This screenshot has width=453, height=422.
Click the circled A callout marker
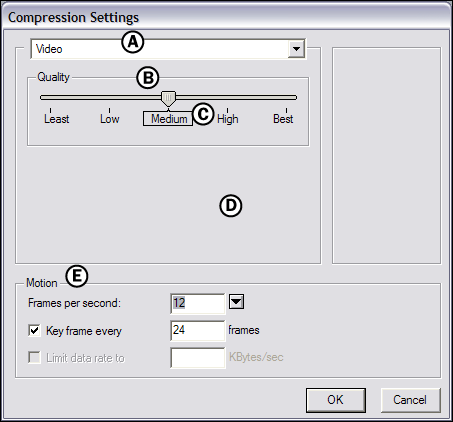pyautogui.click(x=133, y=42)
